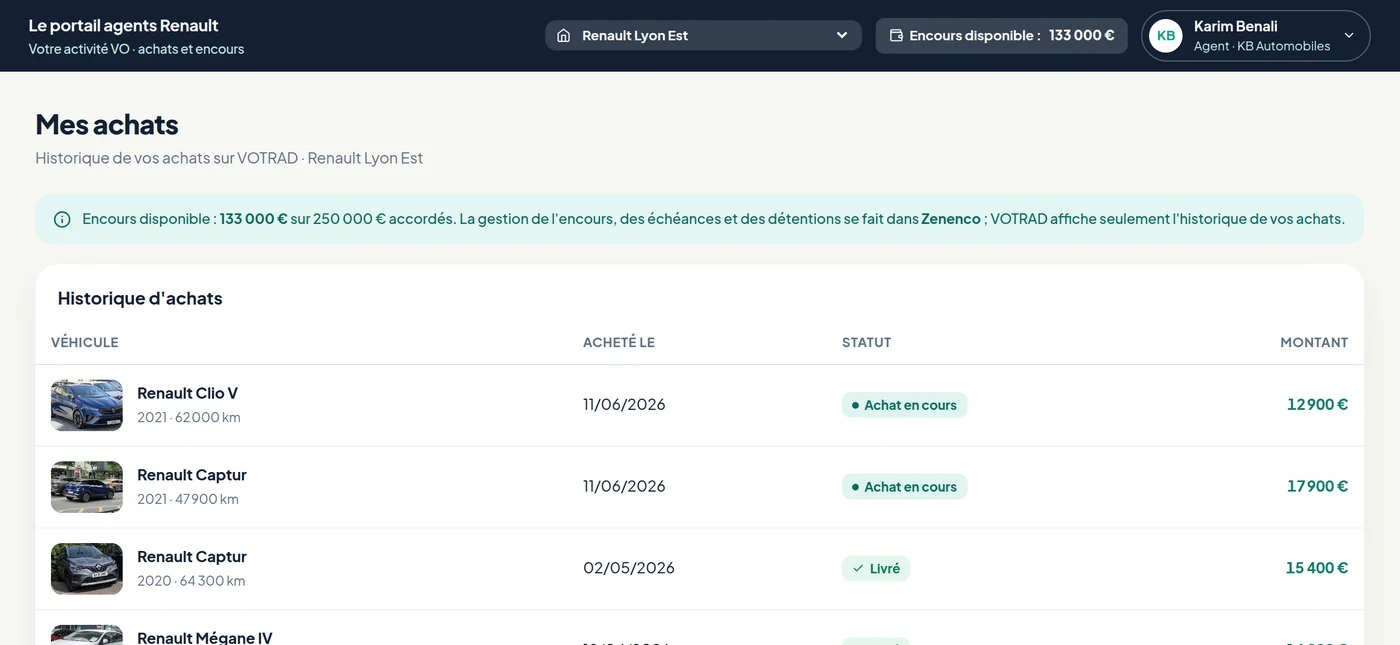Click the Renault Clio V vehicle name

pyautogui.click(x=187, y=393)
